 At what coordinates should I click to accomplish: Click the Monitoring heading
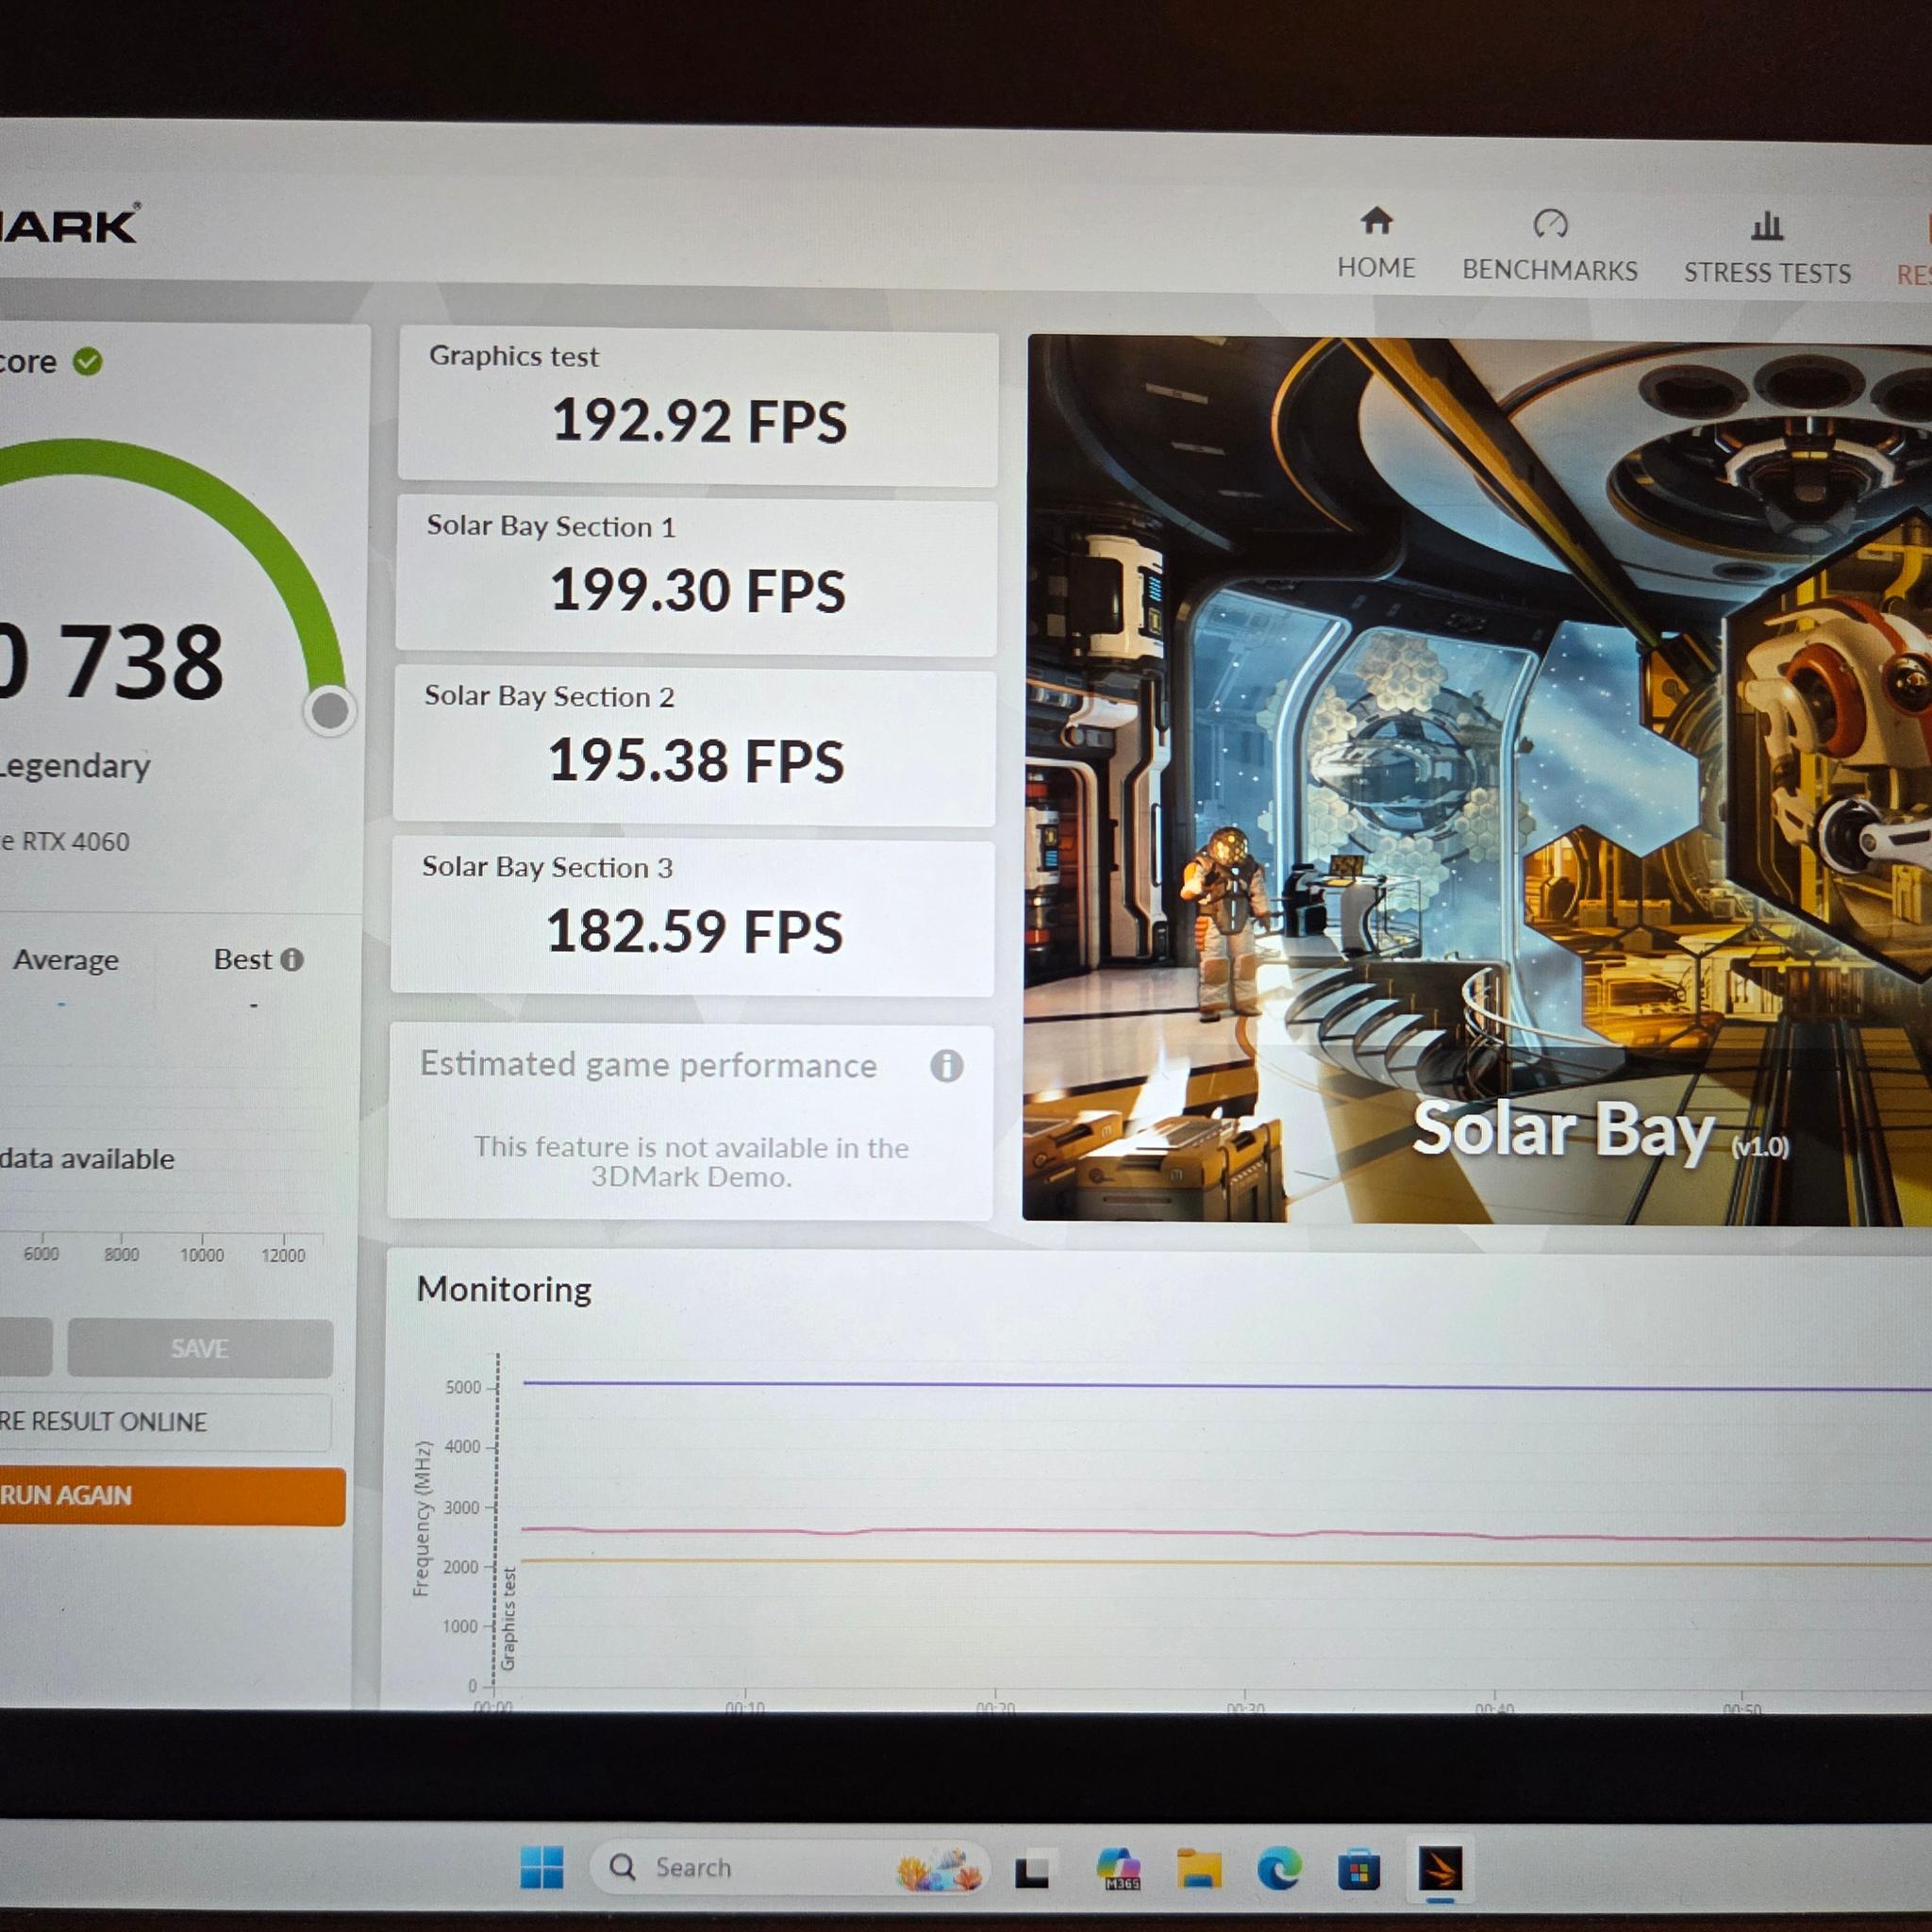(x=504, y=1290)
